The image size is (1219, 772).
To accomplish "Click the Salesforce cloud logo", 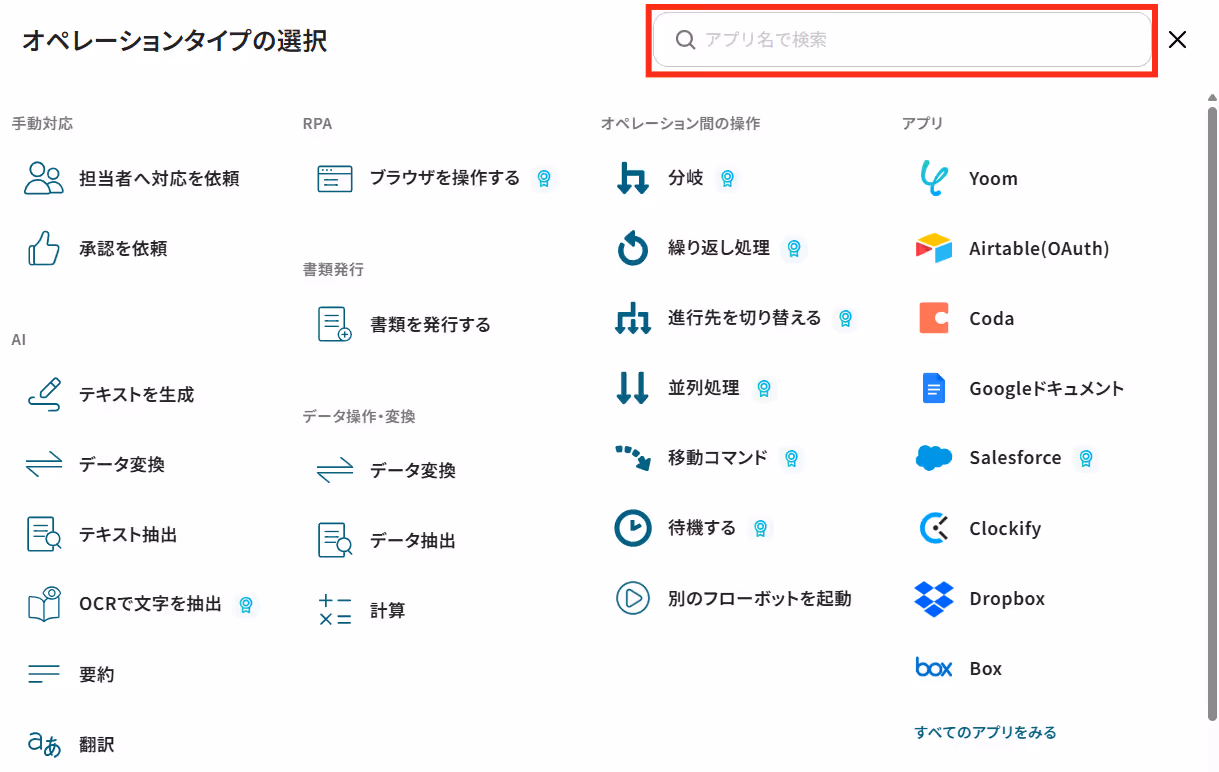I will pyautogui.click(x=934, y=458).
